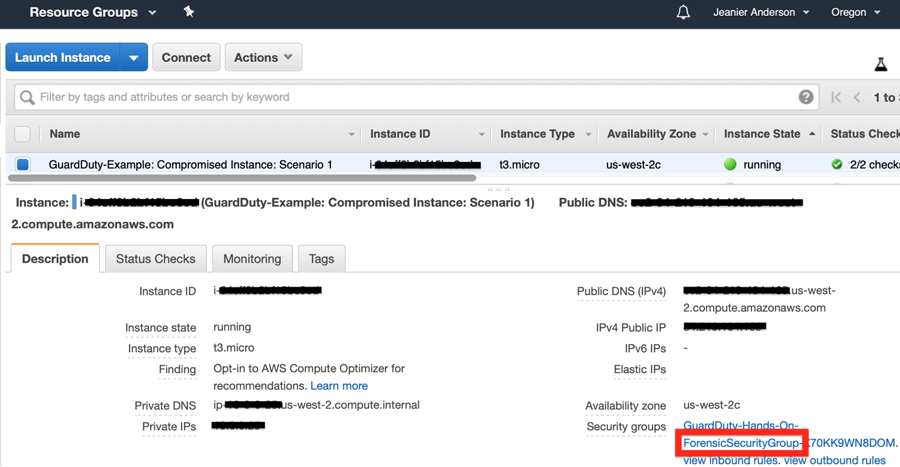
Task: Click the t3.micro cell in table
Action: (519, 165)
